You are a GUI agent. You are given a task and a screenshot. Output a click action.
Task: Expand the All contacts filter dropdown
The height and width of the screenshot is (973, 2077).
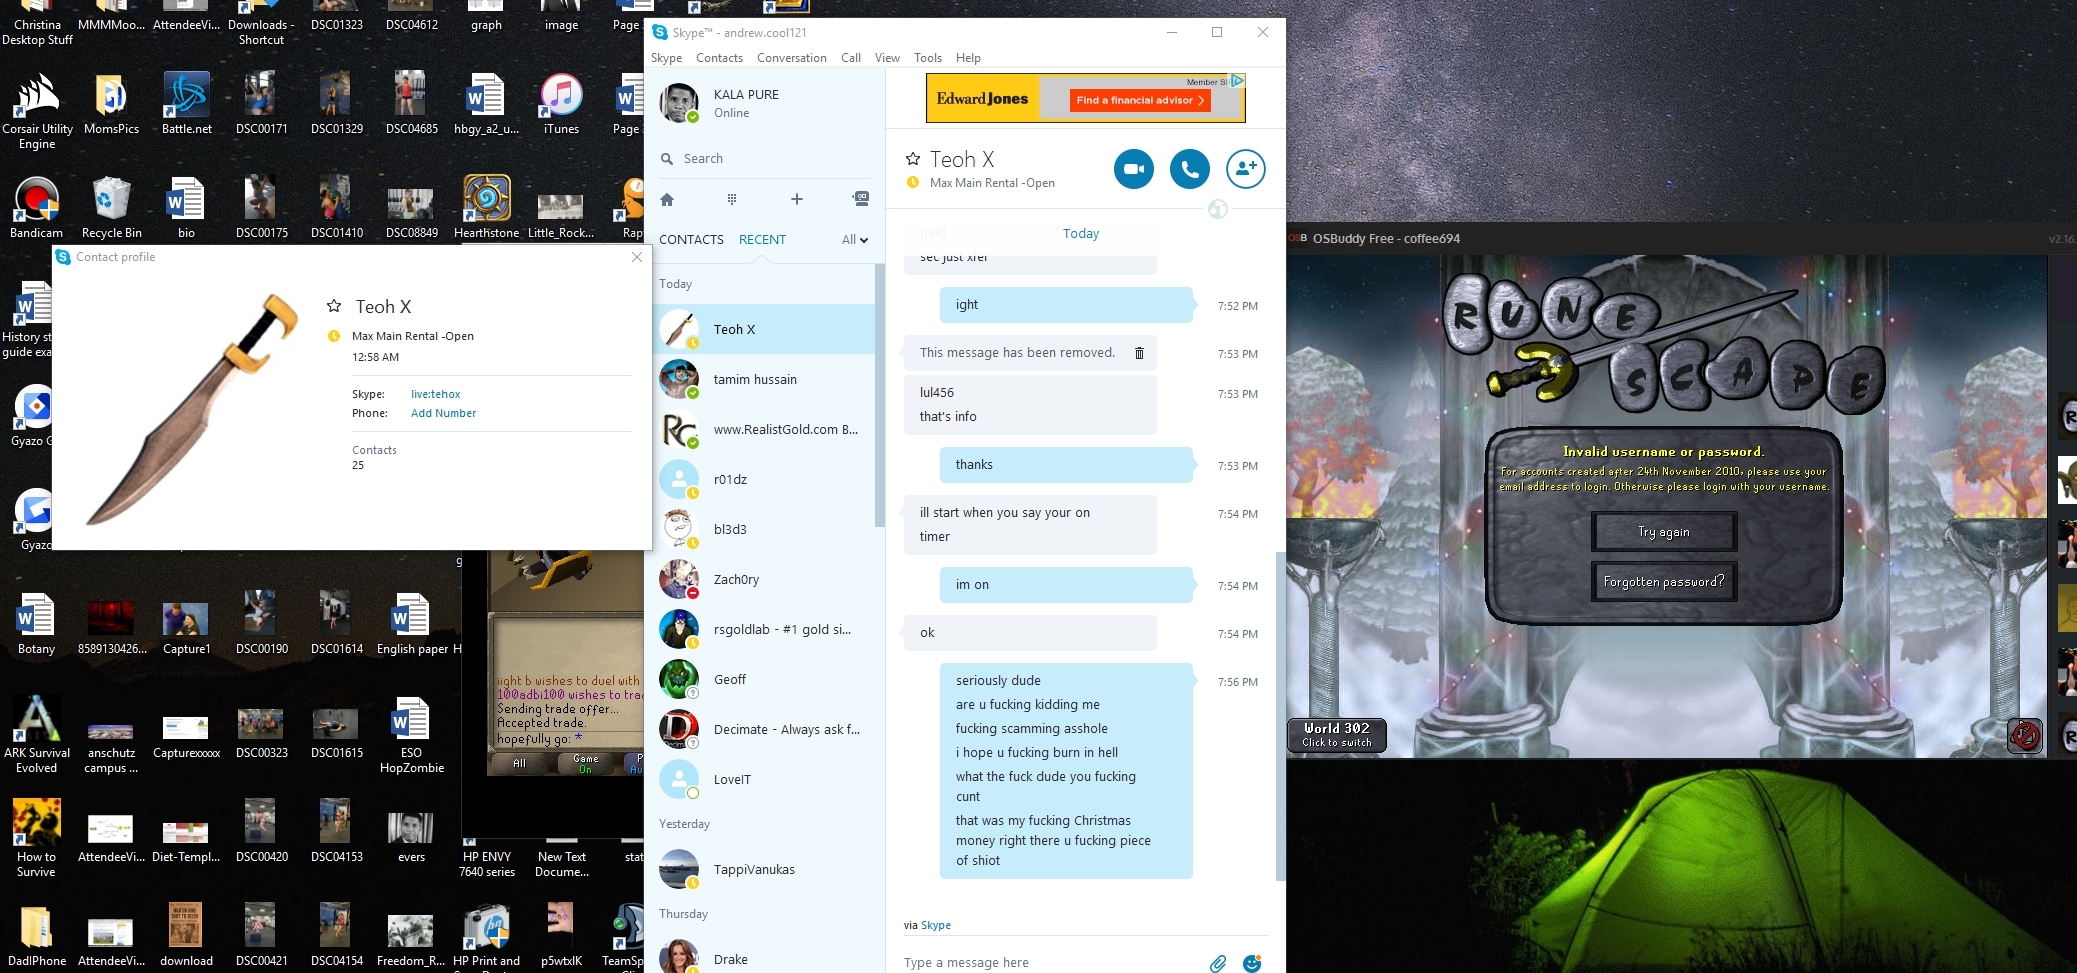click(855, 240)
